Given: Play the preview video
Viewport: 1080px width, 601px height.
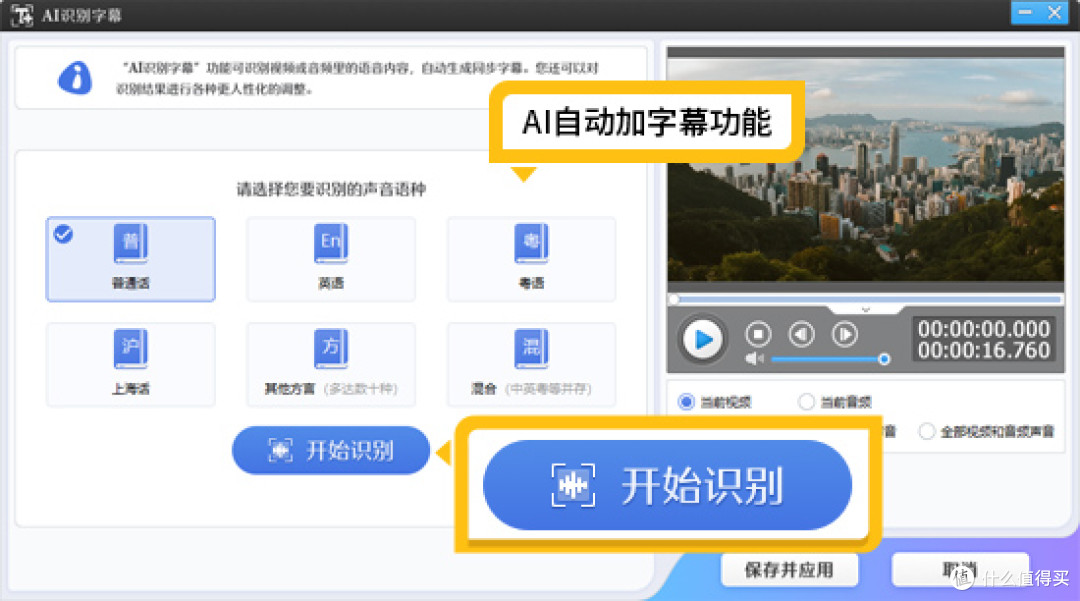Looking at the screenshot, I should tap(703, 339).
